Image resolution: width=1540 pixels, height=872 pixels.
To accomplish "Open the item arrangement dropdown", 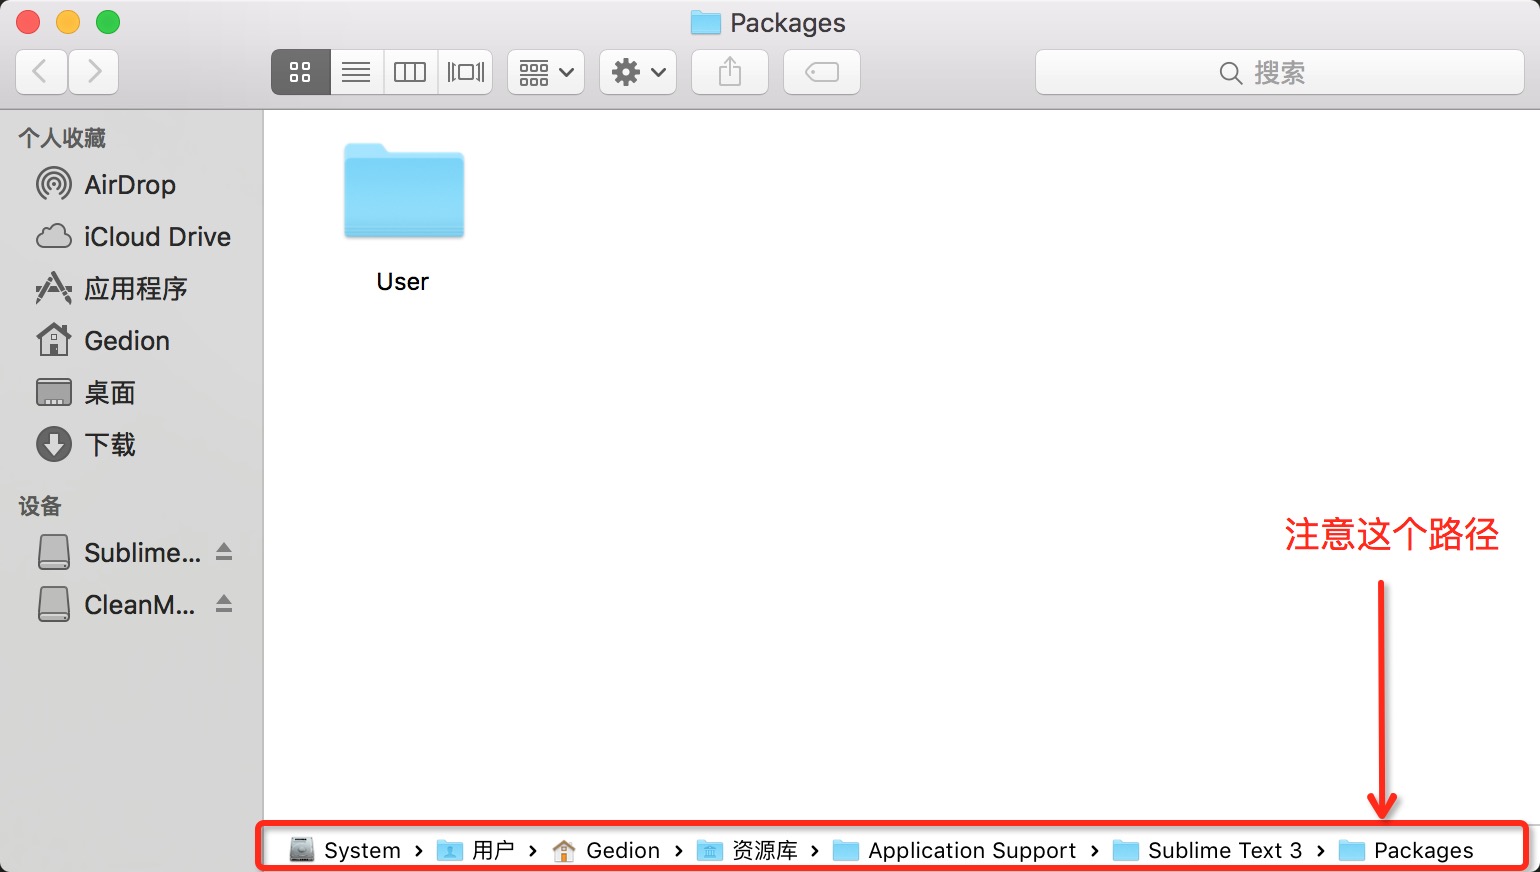I will click(546, 72).
